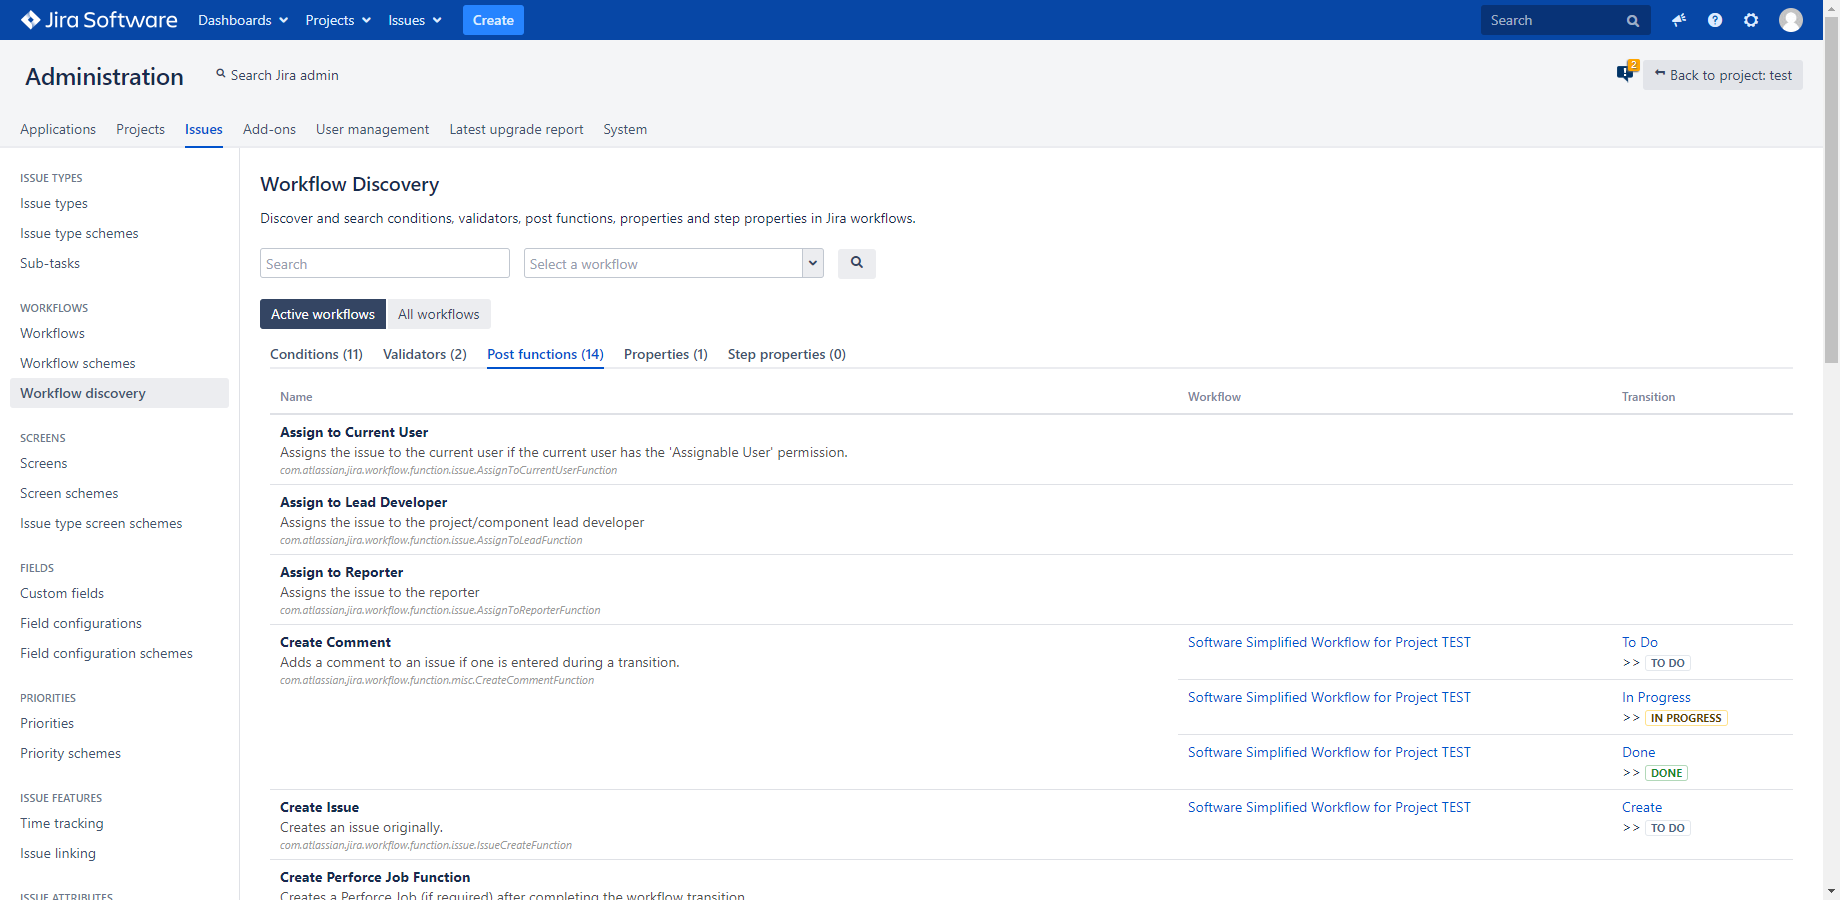The width and height of the screenshot is (1840, 900).
Task: Click the workflow Search input field
Action: tap(385, 263)
